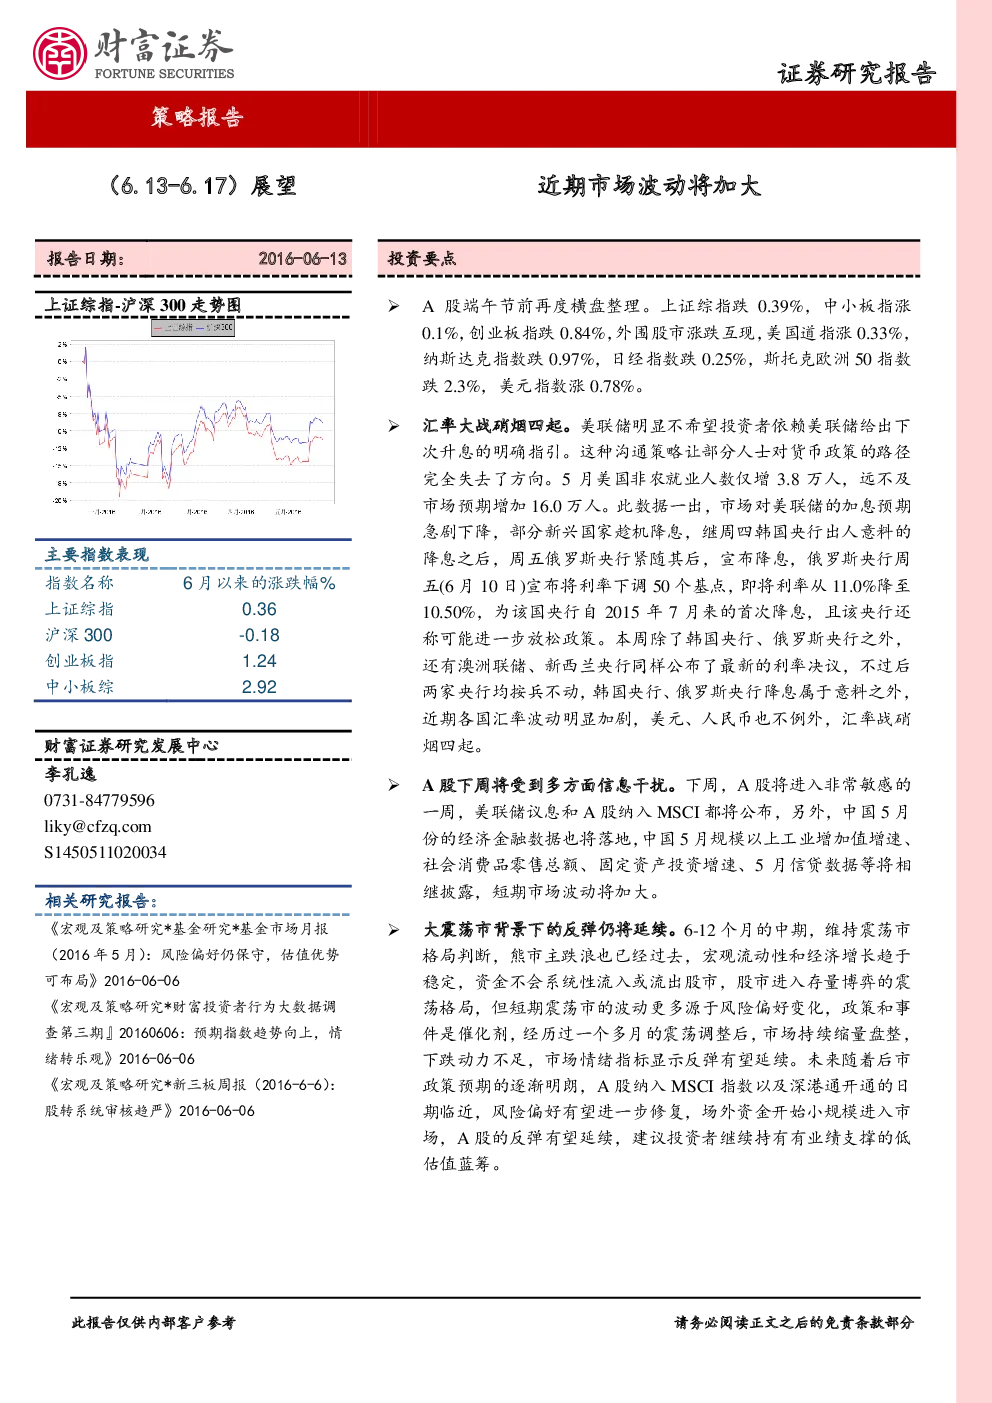Viewport: 992px width, 1403px height.
Task: Open the 新三板周报 related report
Action: pyautogui.click(x=190, y=1097)
